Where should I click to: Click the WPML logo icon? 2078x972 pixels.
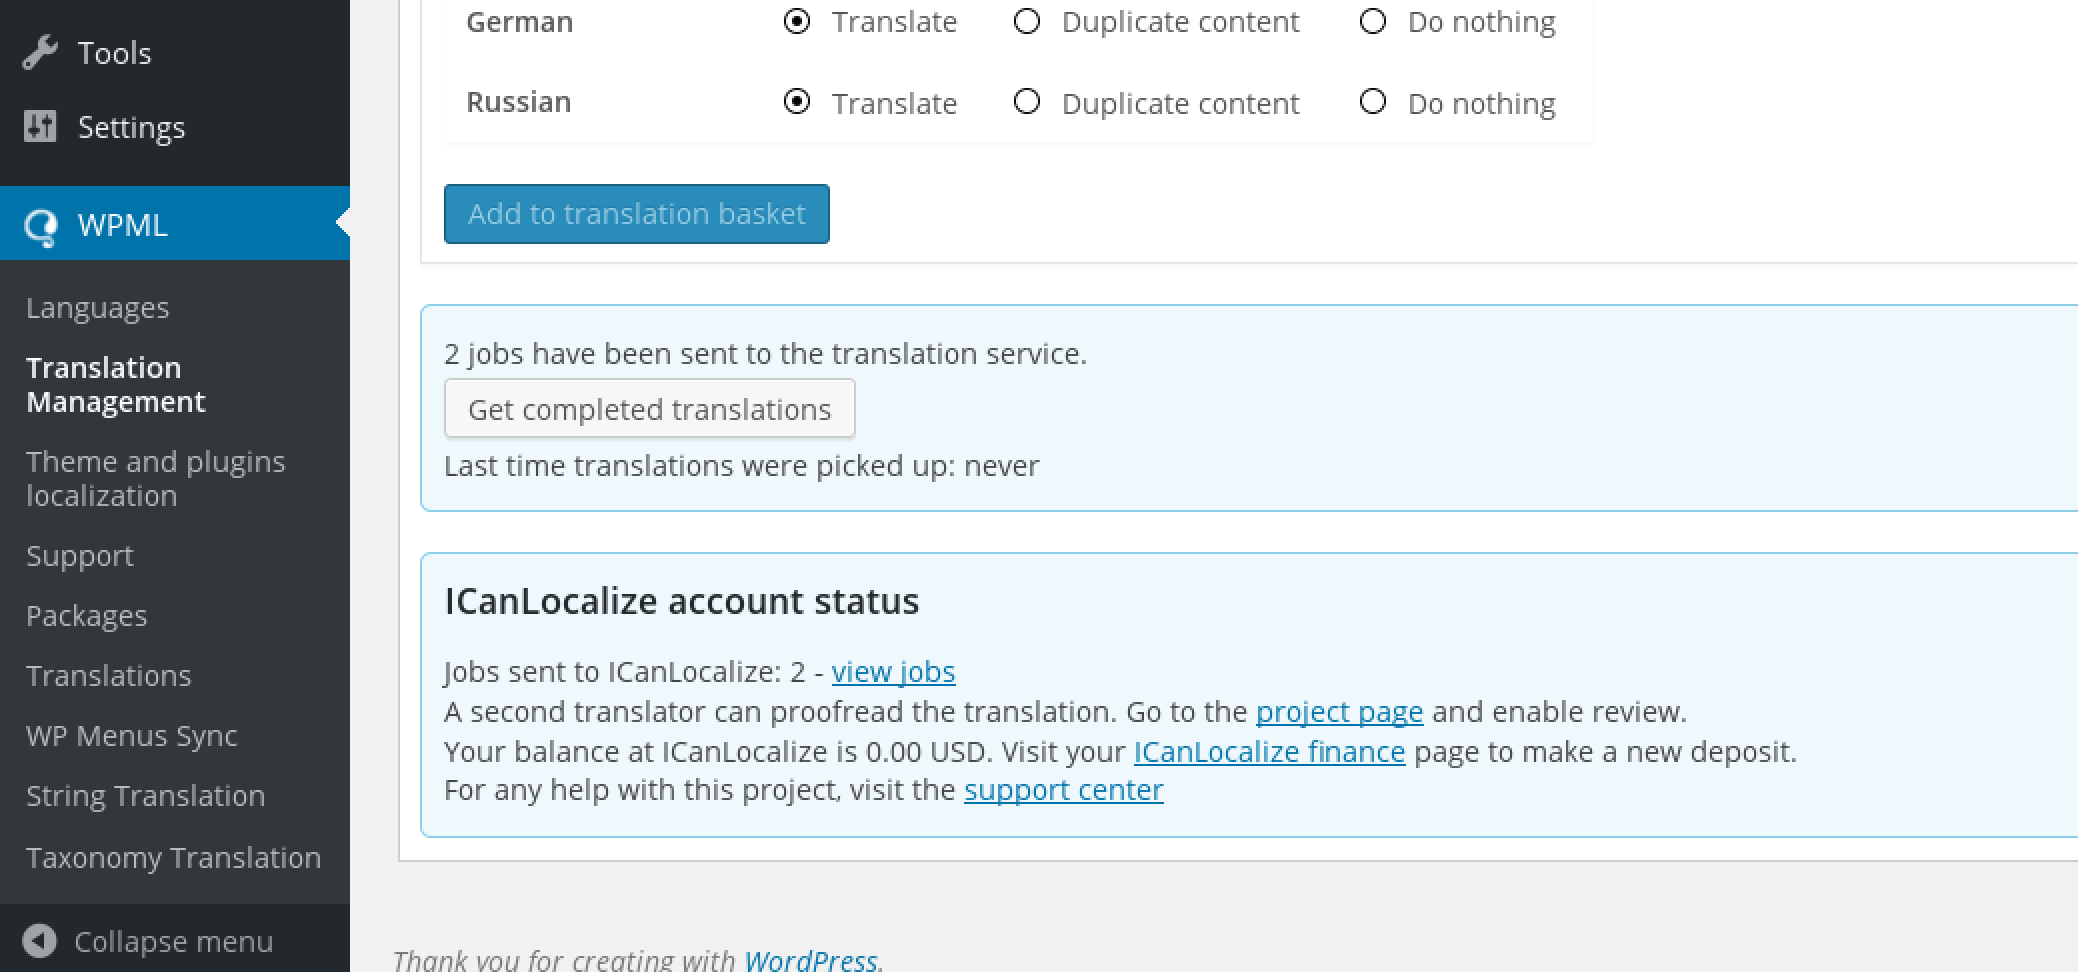tap(41, 227)
